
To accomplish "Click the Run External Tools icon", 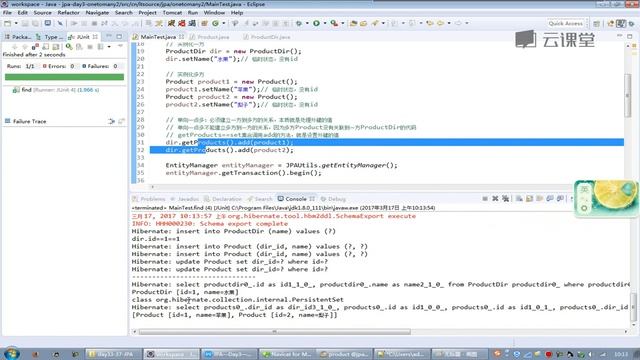I will 334,23.
